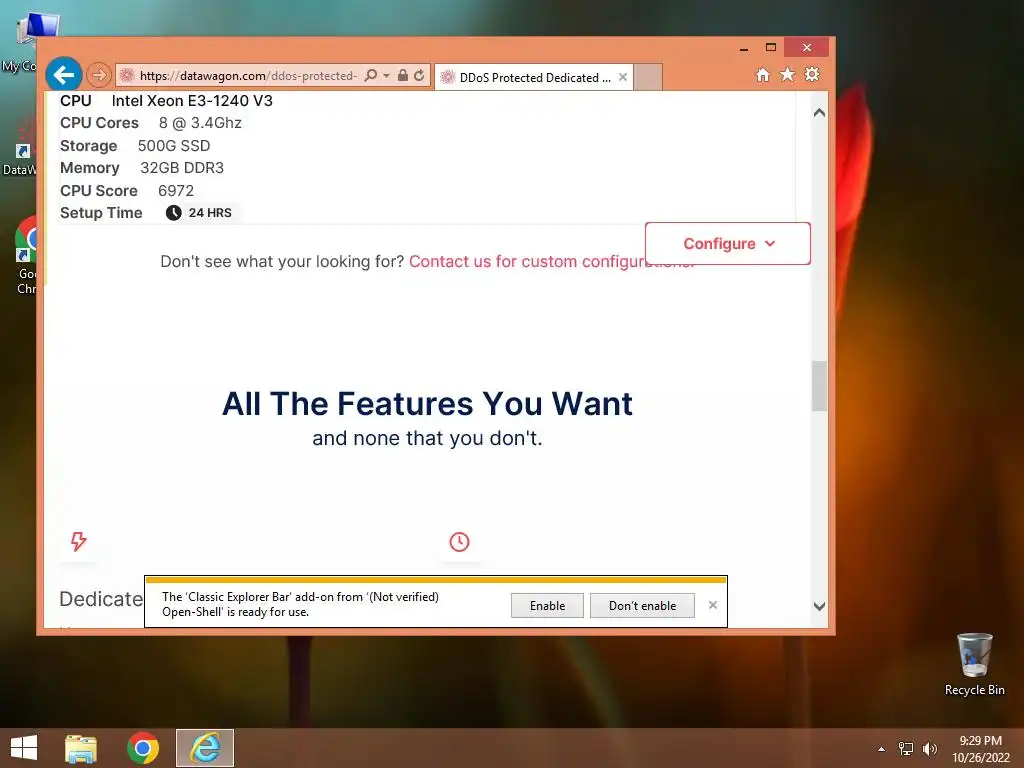This screenshot has width=1024, height=768.
Task: Open Google Chrome from the taskbar
Action: click(143, 748)
